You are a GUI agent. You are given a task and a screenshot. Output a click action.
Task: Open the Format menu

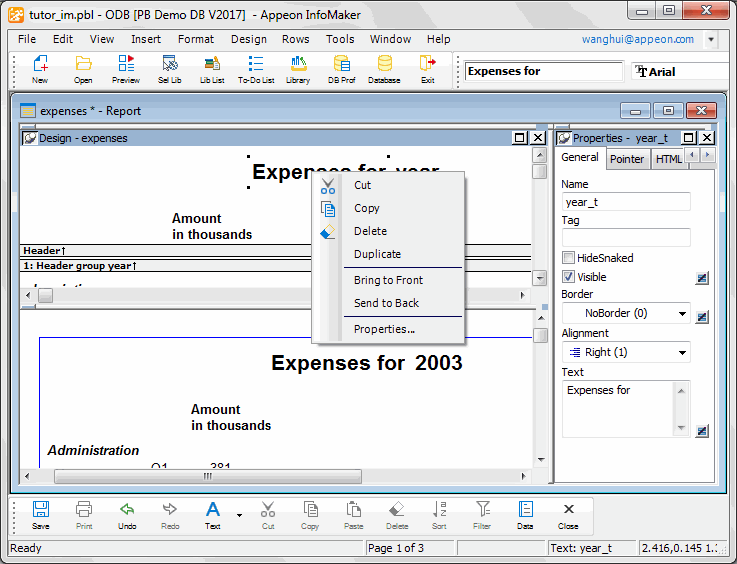(196, 39)
